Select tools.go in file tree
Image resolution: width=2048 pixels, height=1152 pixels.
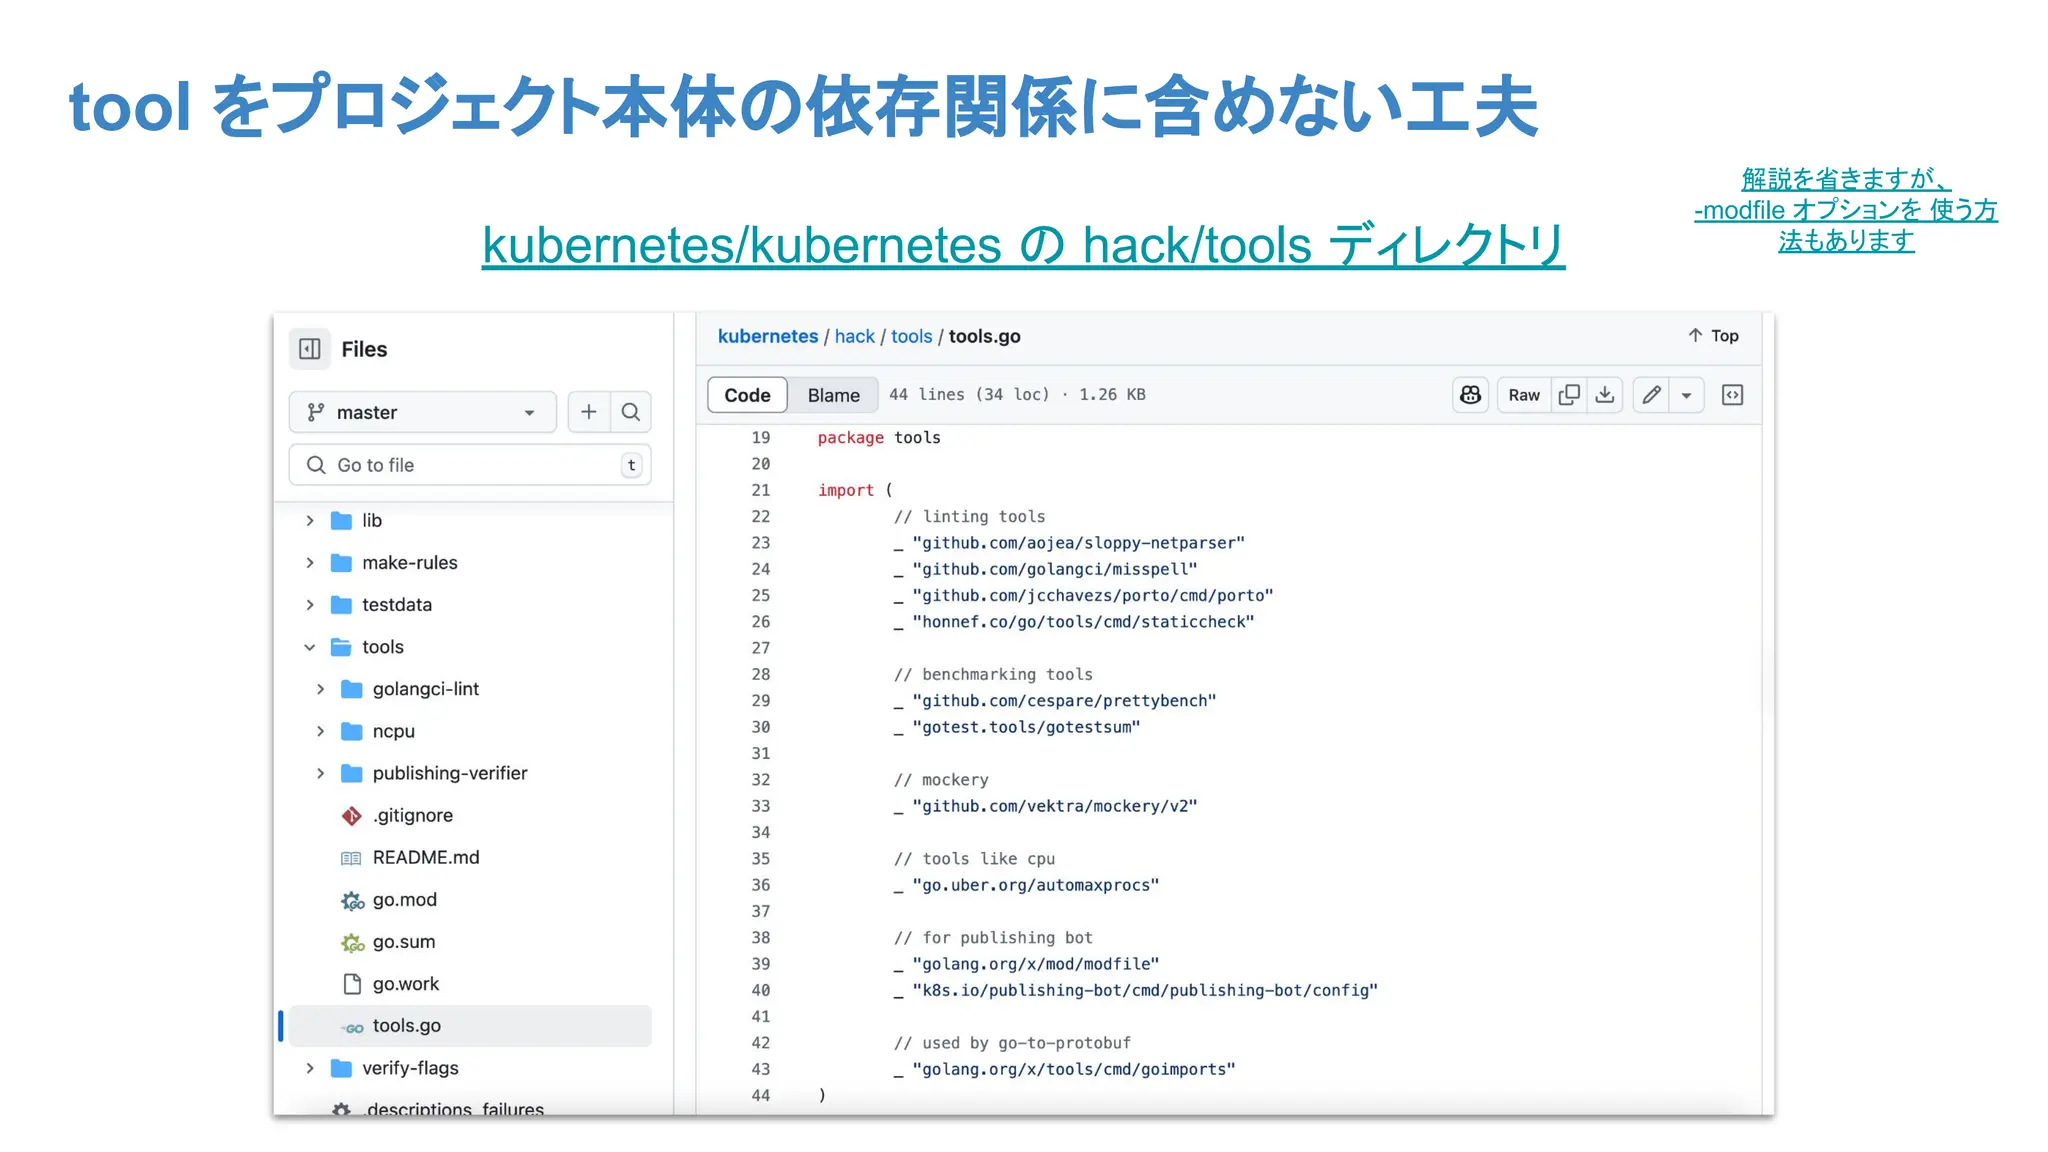pos(470,1026)
